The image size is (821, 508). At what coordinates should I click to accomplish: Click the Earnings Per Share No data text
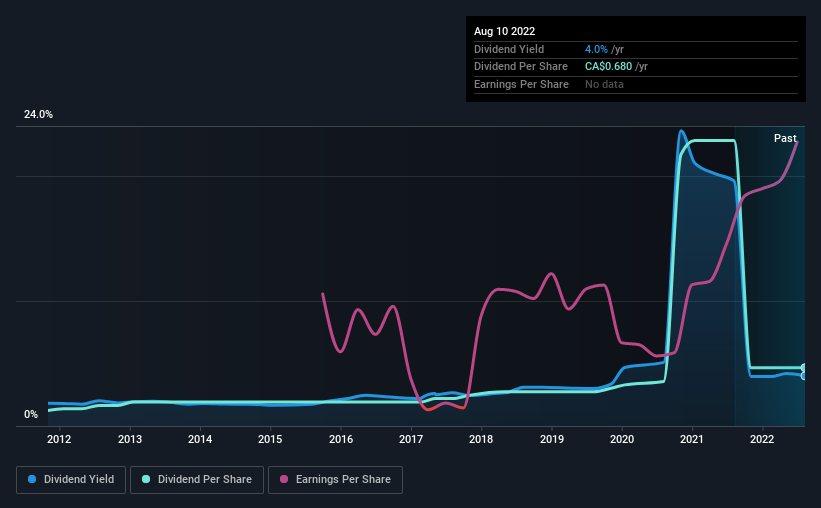604,84
